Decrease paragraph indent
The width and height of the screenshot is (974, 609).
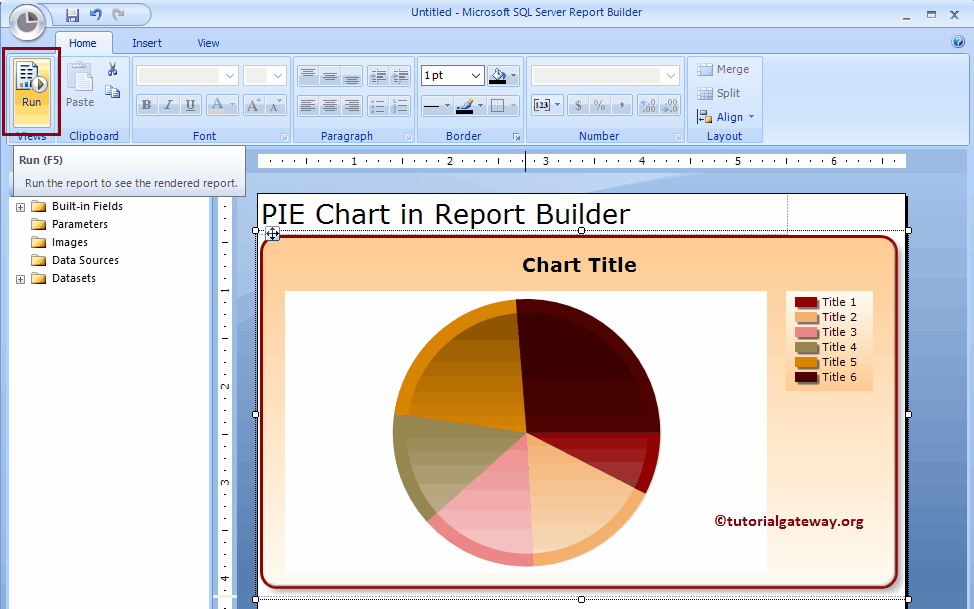pyautogui.click(x=378, y=76)
